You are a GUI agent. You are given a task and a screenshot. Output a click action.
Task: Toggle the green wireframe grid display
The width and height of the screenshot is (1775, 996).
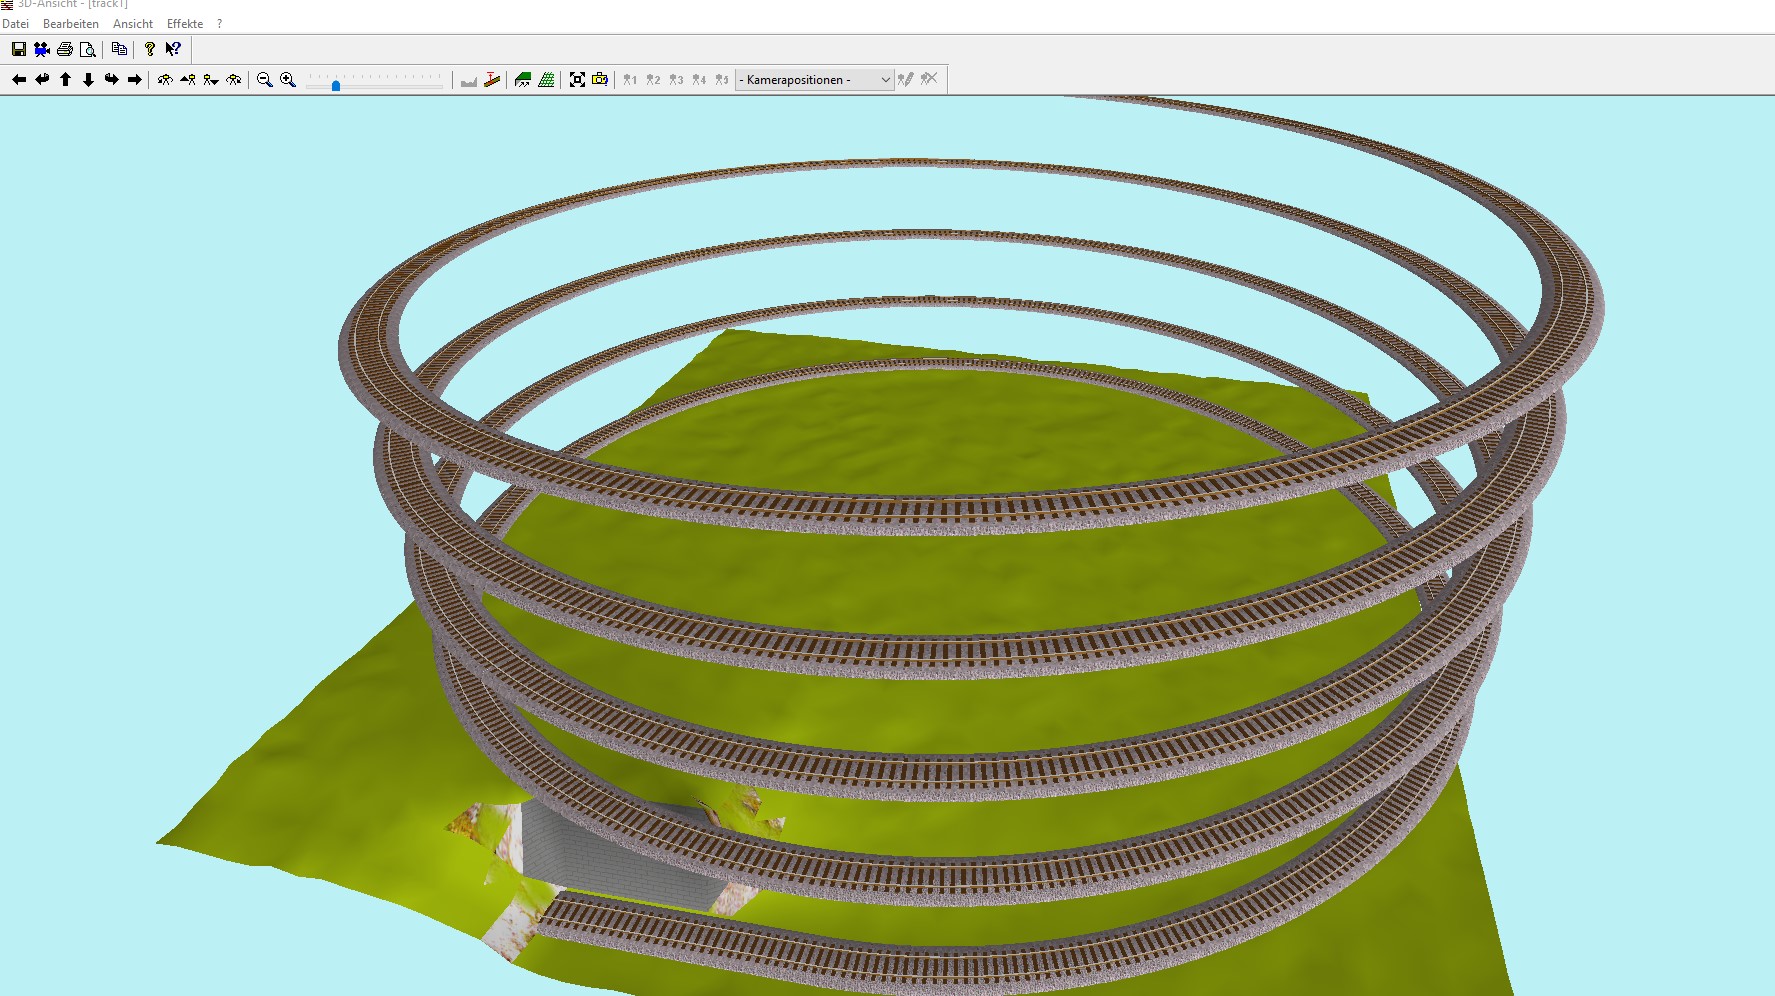click(x=546, y=80)
